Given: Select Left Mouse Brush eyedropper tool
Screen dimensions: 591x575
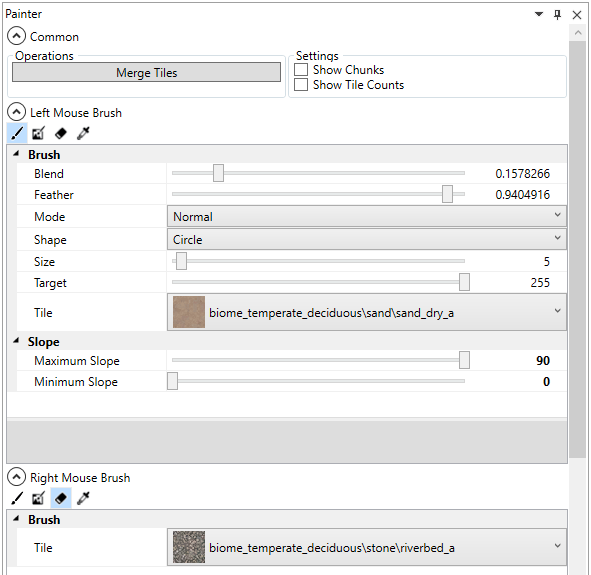Looking at the screenshot, I should (83, 133).
